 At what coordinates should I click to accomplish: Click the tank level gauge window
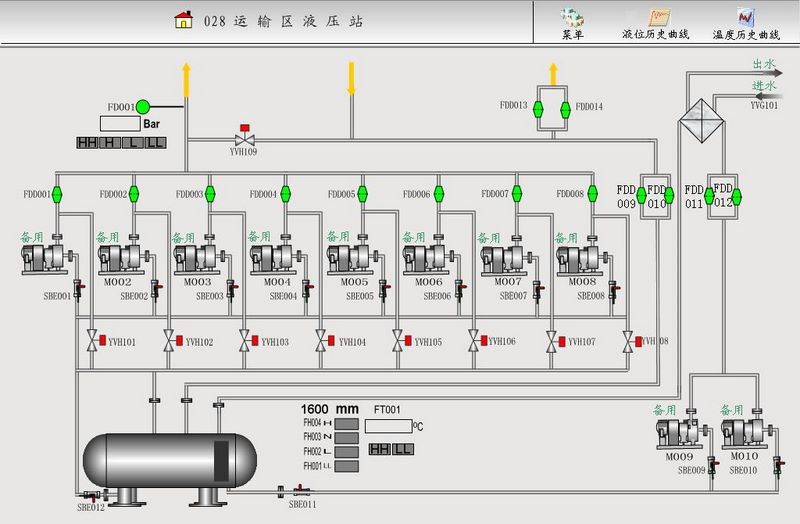click(221, 461)
